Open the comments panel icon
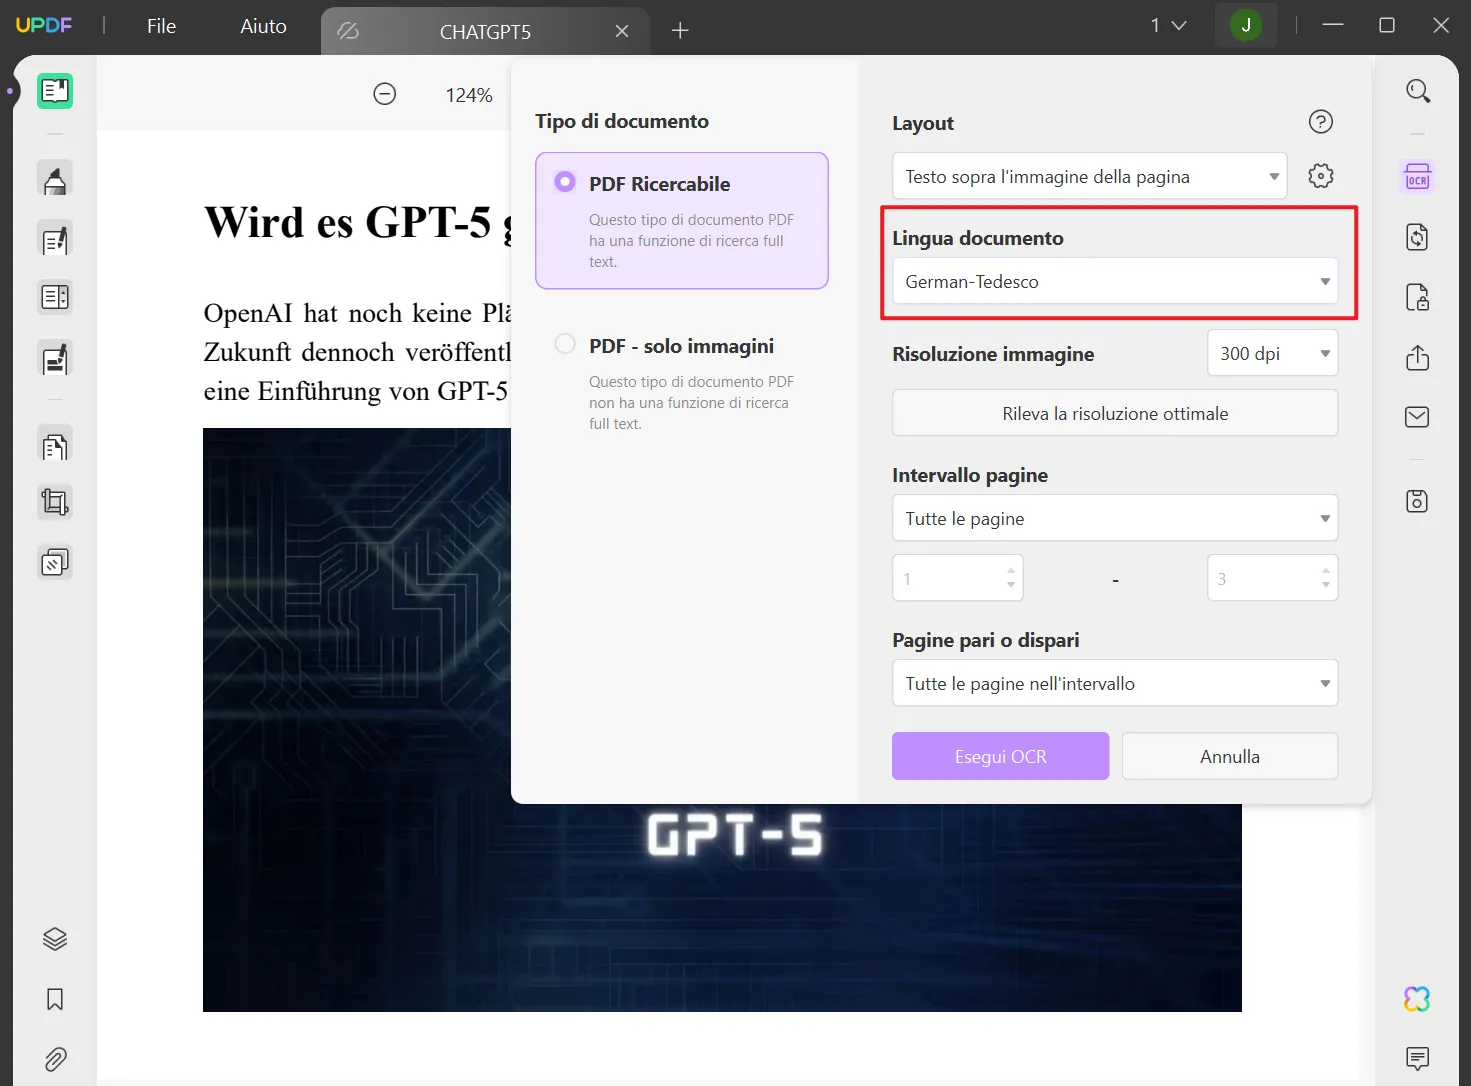The height and width of the screenshot is (1086, 1471). 1418,1058
